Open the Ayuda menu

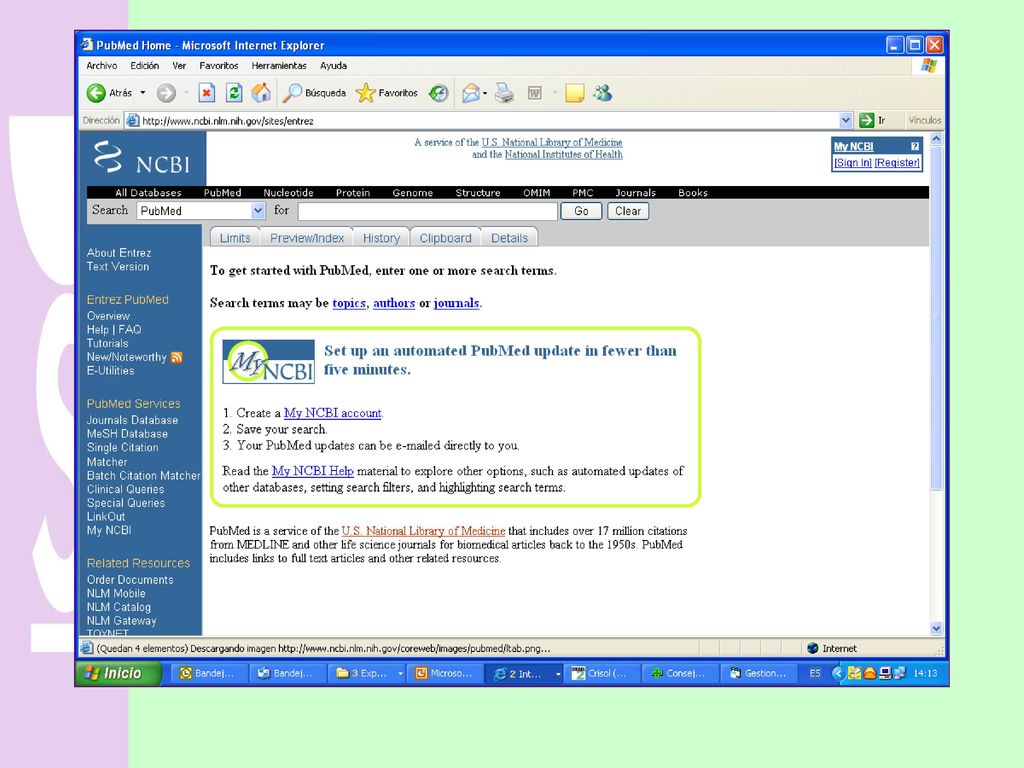coord(333,65)
